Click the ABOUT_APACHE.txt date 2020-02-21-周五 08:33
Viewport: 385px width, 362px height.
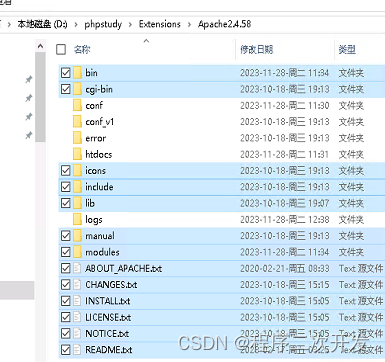click(x=285, y=268)
